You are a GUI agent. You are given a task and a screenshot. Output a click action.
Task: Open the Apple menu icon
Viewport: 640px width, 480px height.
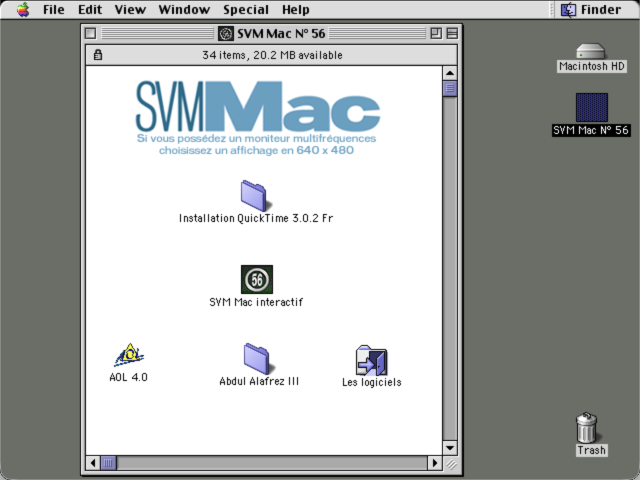(23, 9)
